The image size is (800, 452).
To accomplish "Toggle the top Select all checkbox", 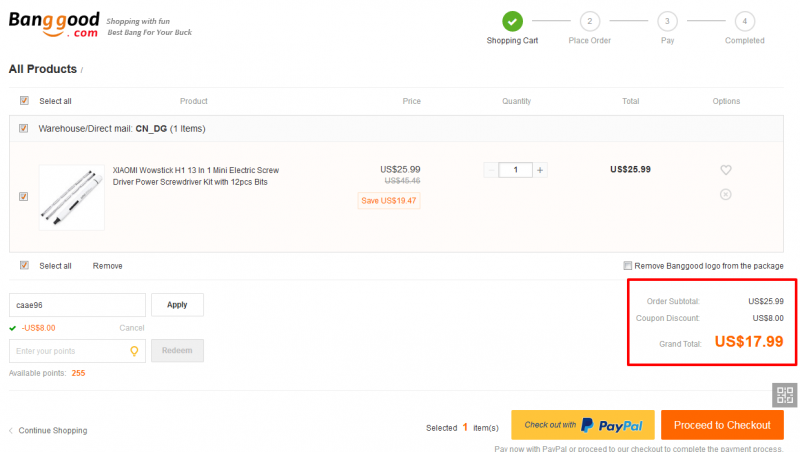I will point(24,101).
